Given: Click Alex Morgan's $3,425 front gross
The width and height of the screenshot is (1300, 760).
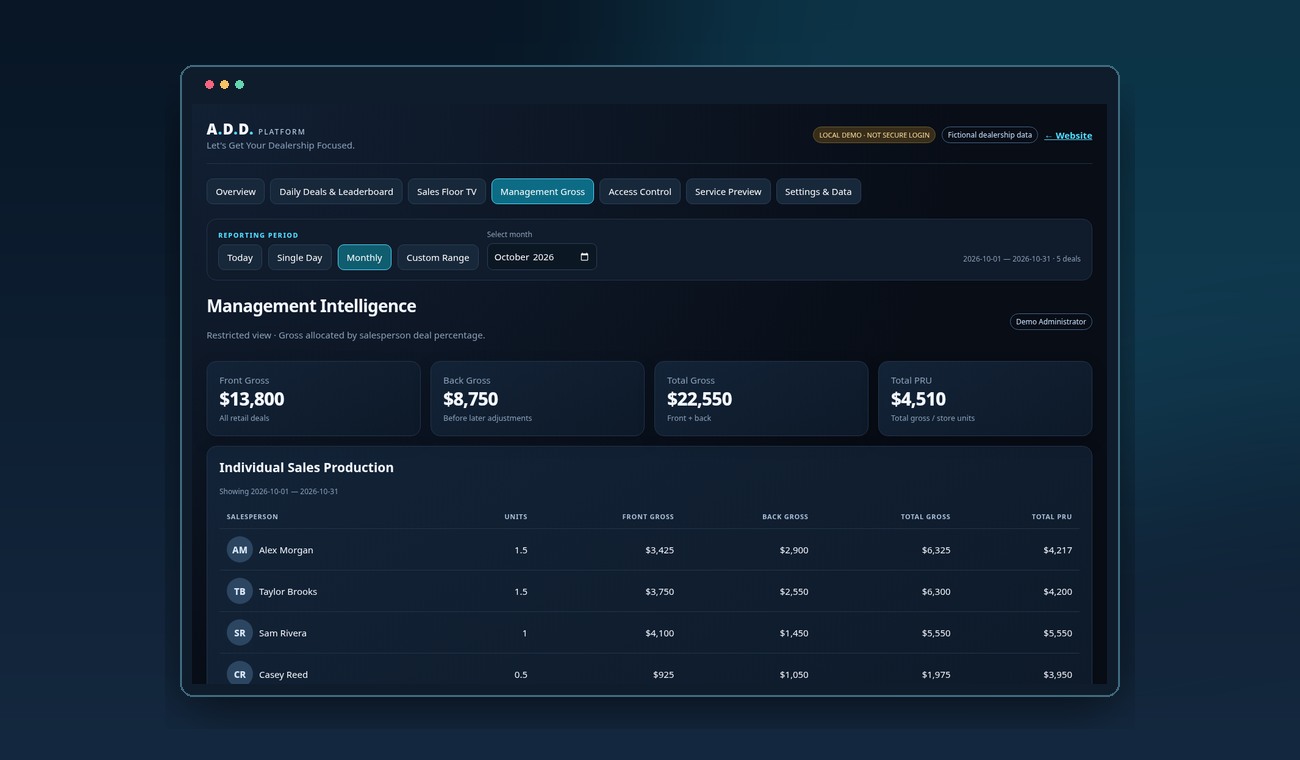Looking at the screenshot, I should (x=660, y=550).
